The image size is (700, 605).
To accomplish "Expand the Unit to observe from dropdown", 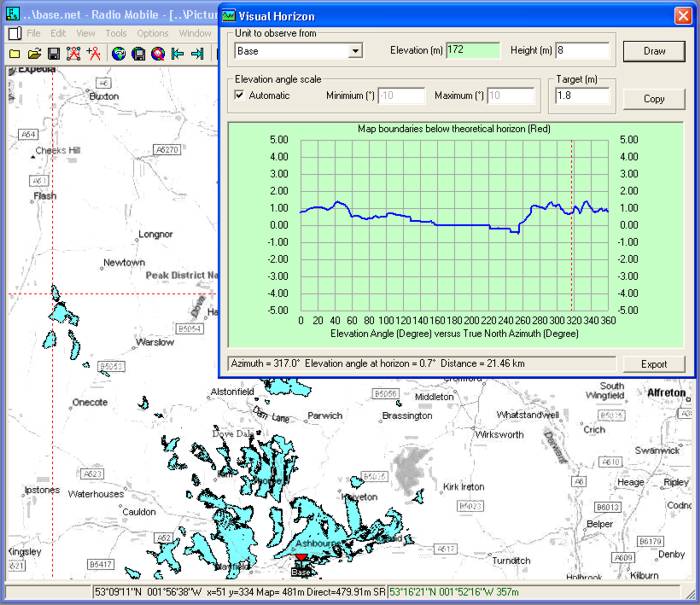I will click(x=355, y=51).
